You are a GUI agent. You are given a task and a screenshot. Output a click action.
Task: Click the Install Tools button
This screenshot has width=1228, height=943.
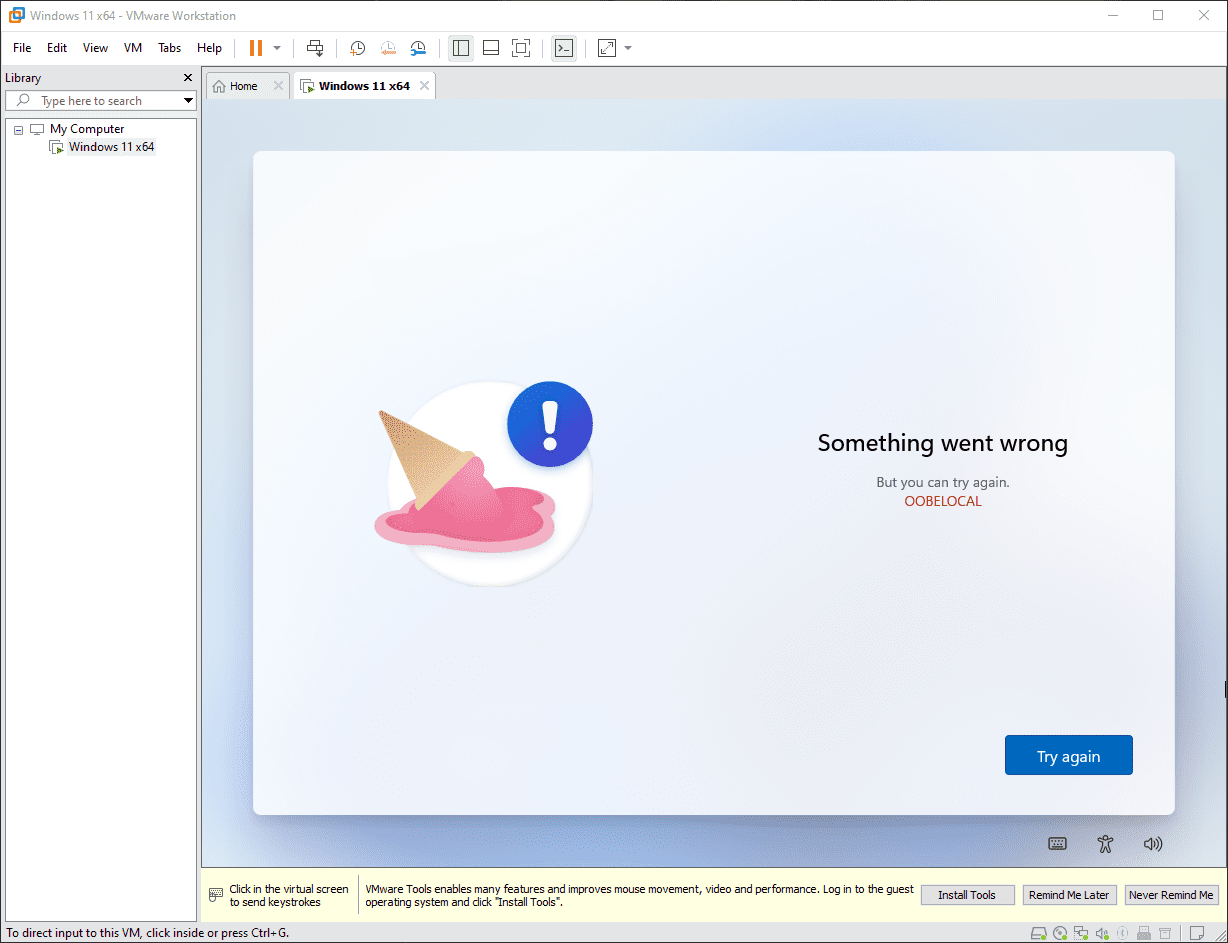point(967,895)
